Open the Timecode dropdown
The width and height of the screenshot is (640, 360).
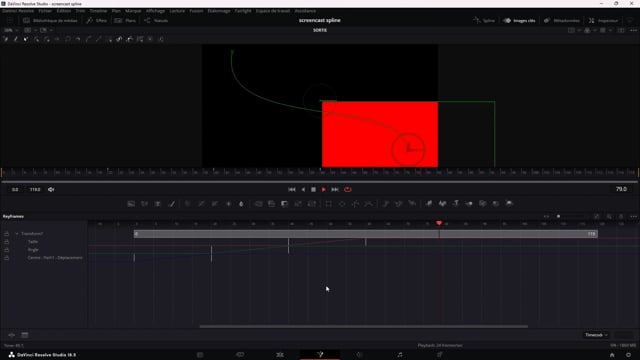(596, 335)
